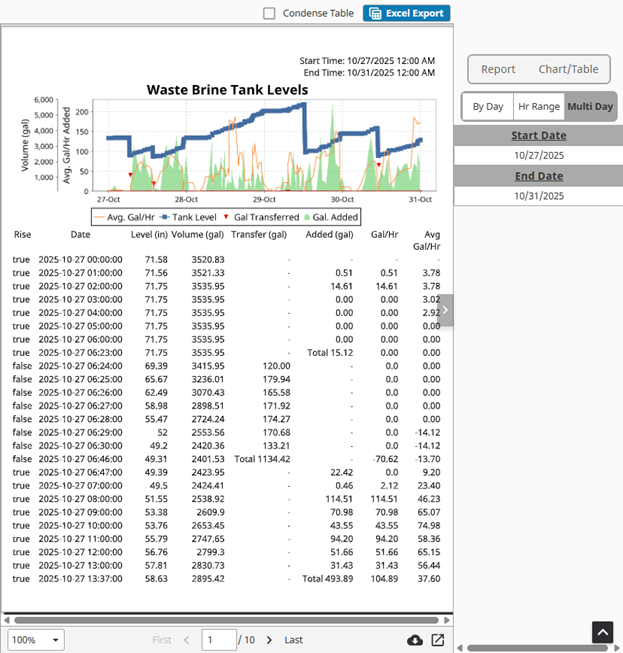623x653 pixels.
Task: Open the 100% zoom dropdown
Action: coord(35,640)
